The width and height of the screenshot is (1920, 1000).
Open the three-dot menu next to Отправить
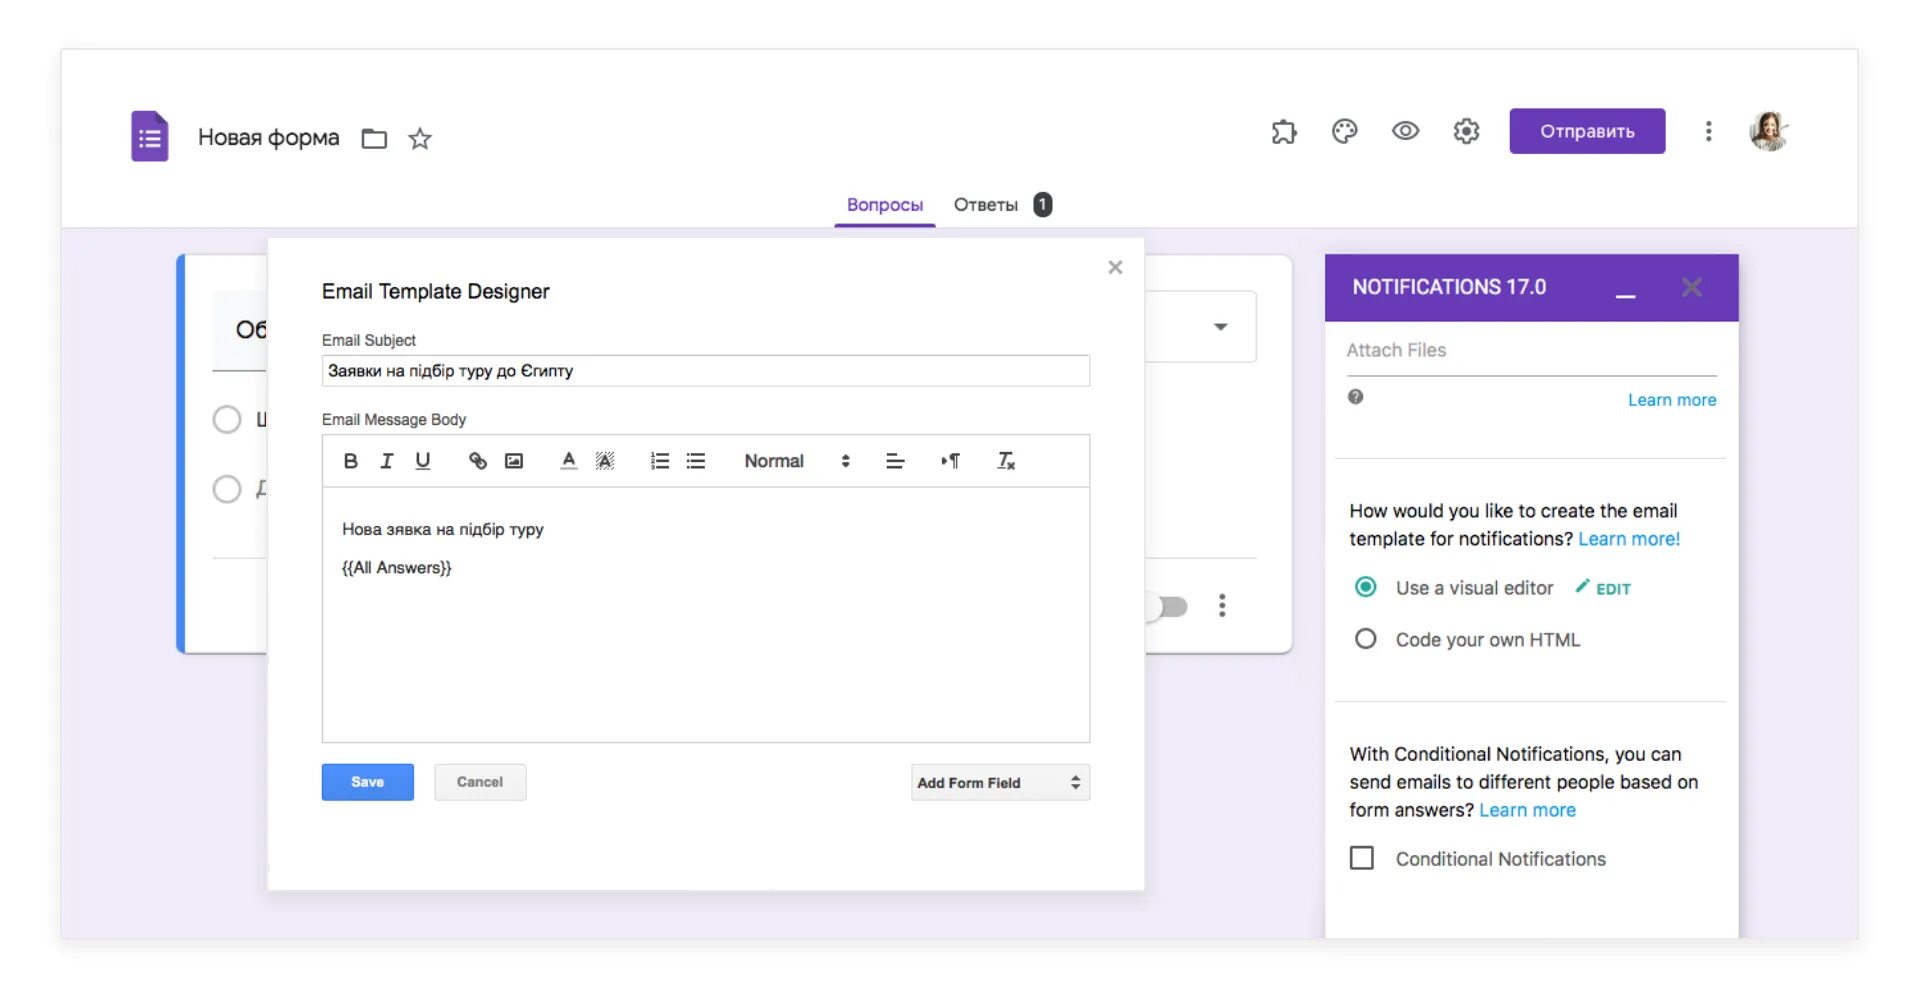click(x=1708, y=131)
